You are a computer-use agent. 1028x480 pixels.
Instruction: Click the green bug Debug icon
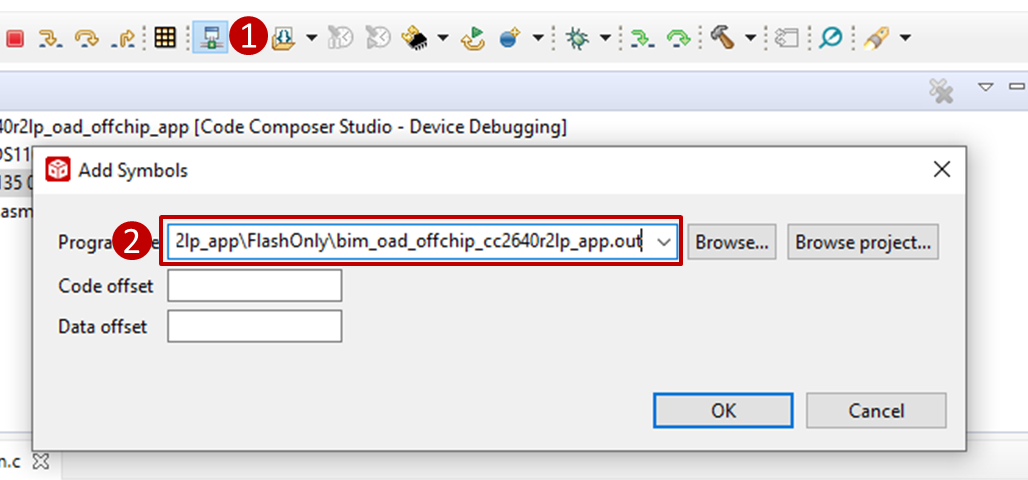pos(577,38)
